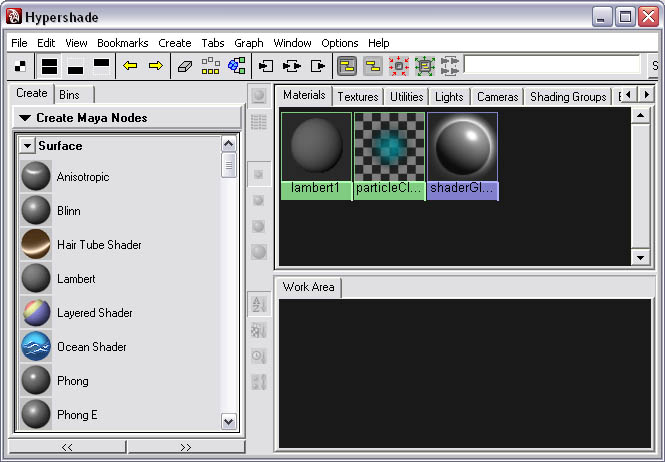Collapse the Surface category arrow
Viewport: 665px width, 462px height.
pos(27,146)
